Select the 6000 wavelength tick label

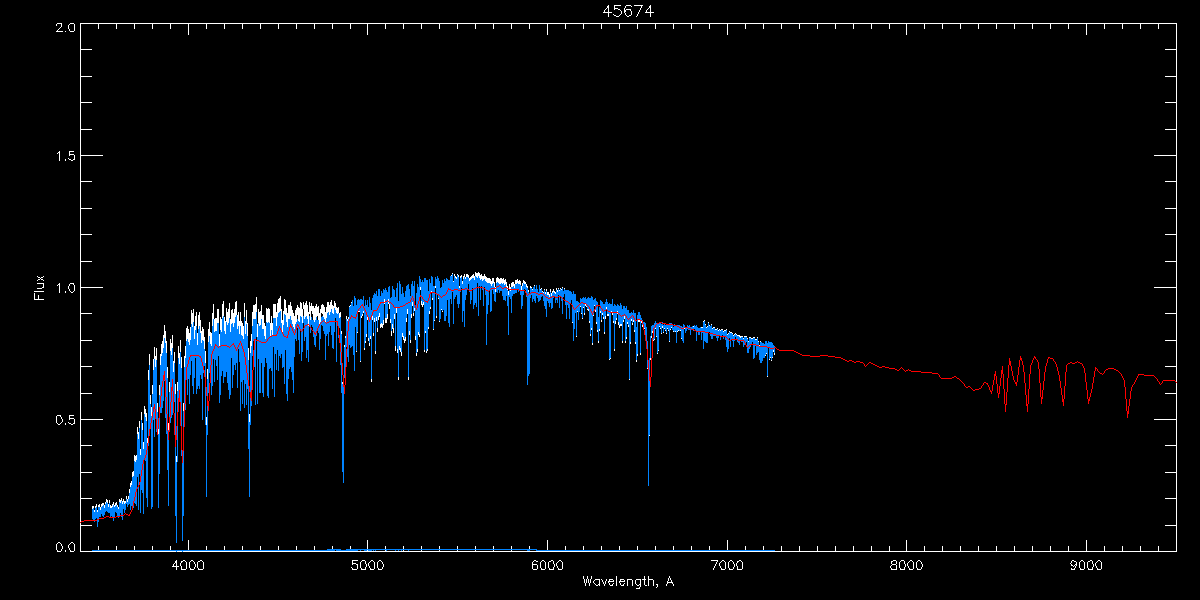coord(547,564)
